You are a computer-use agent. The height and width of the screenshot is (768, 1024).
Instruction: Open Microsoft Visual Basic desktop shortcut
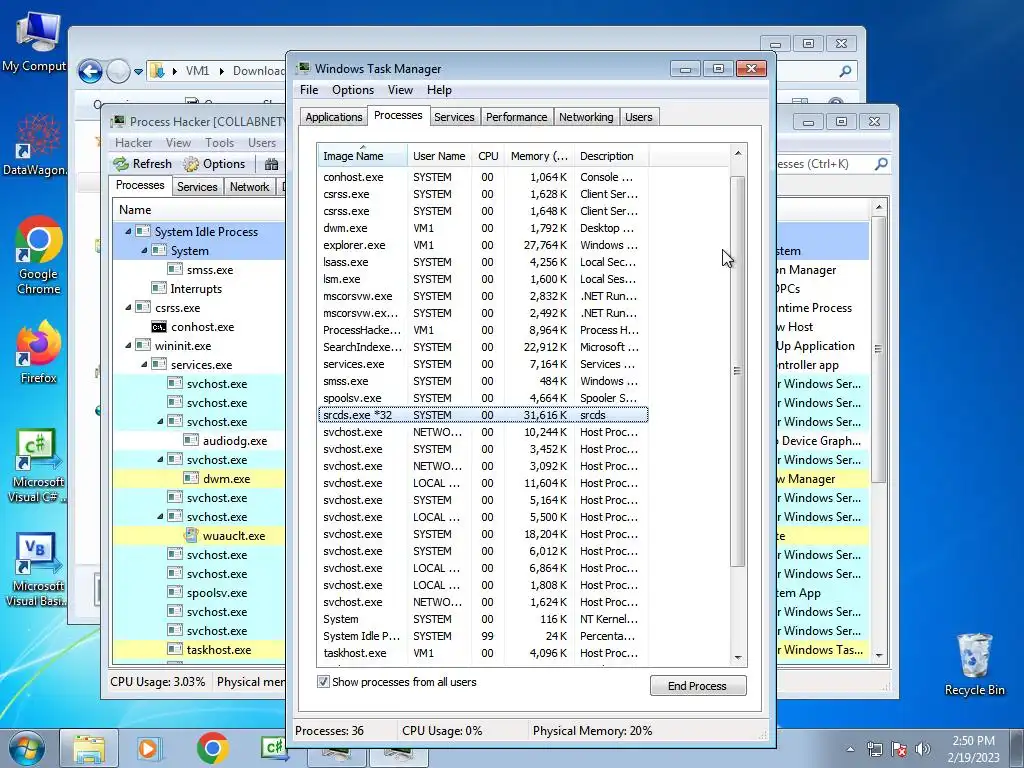(x=36, y=569)
